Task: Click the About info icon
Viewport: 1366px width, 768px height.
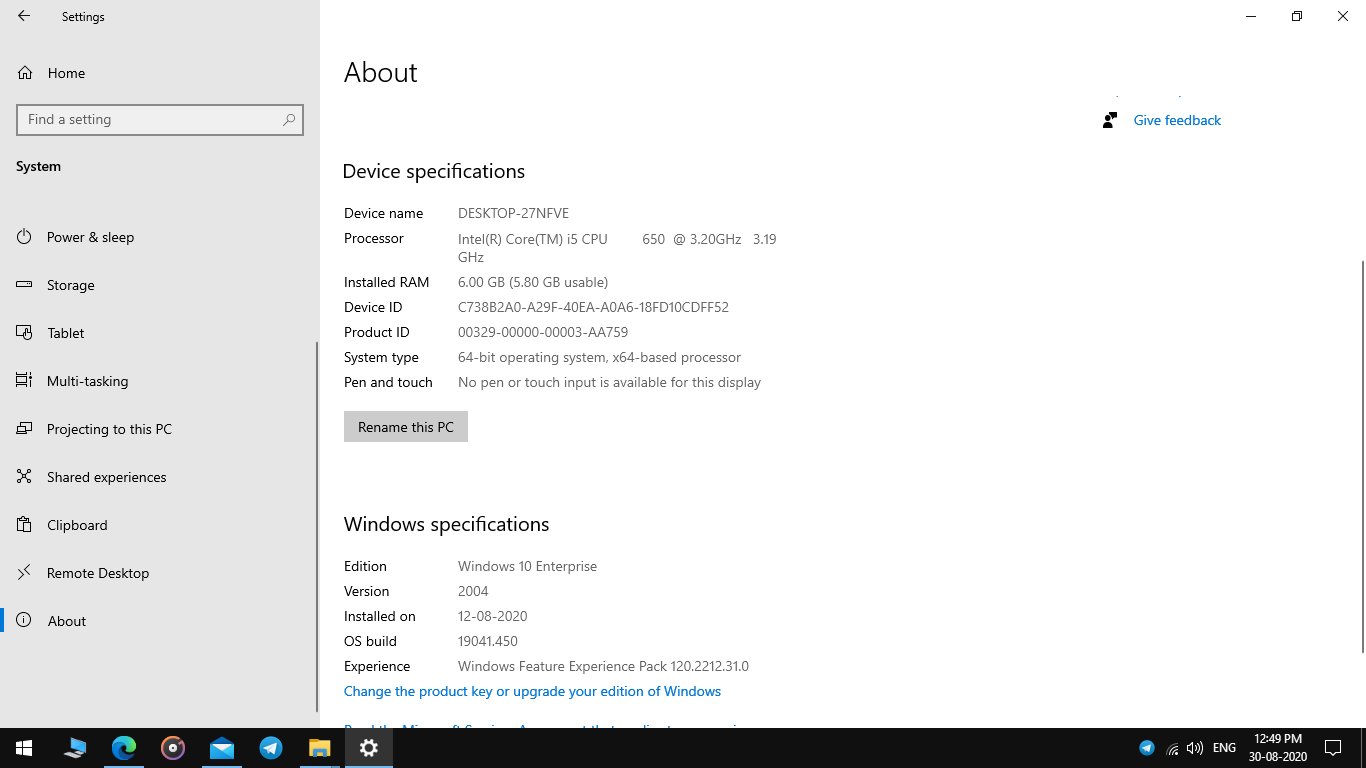Action: tap(24, 621)
